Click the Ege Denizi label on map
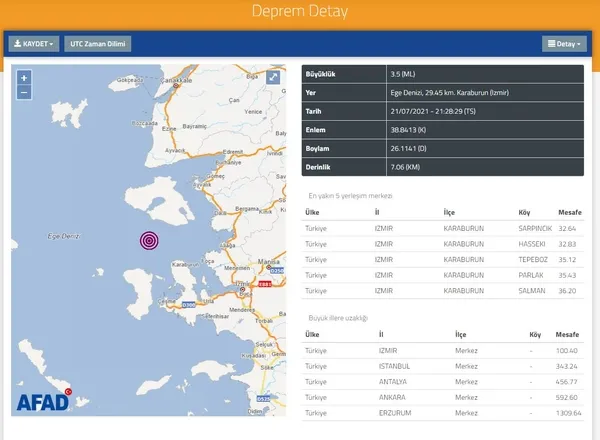Image resolution: width=600 pixels, height=440 pixels. (x=65, y=236)
